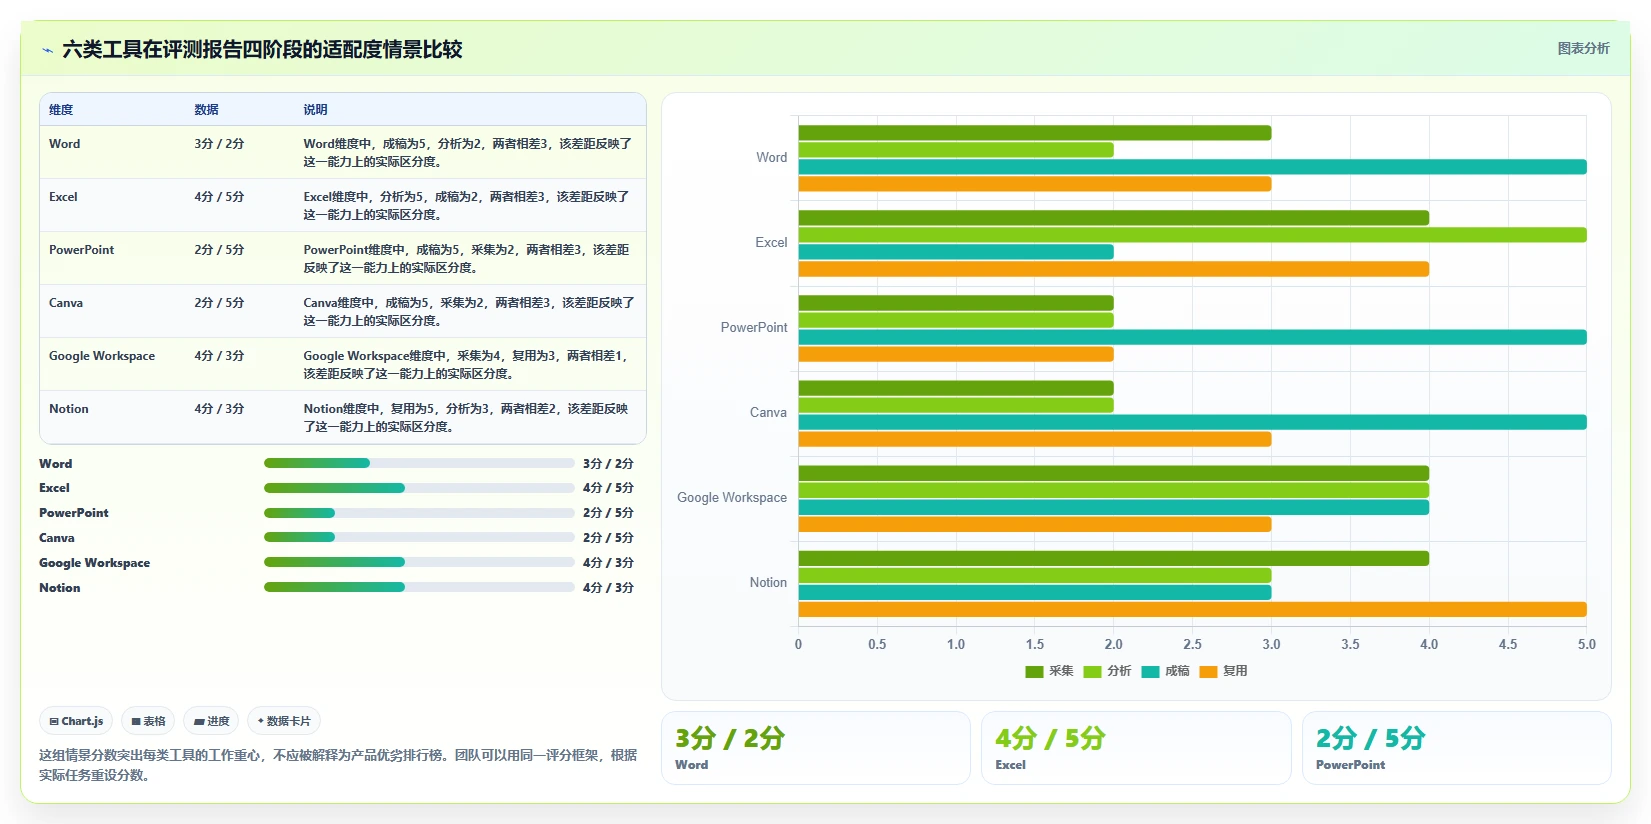The width and height of the screenshot is (1651, 824).
Task: Open the 3分 / 2分 Word data card
Action: 816,748
